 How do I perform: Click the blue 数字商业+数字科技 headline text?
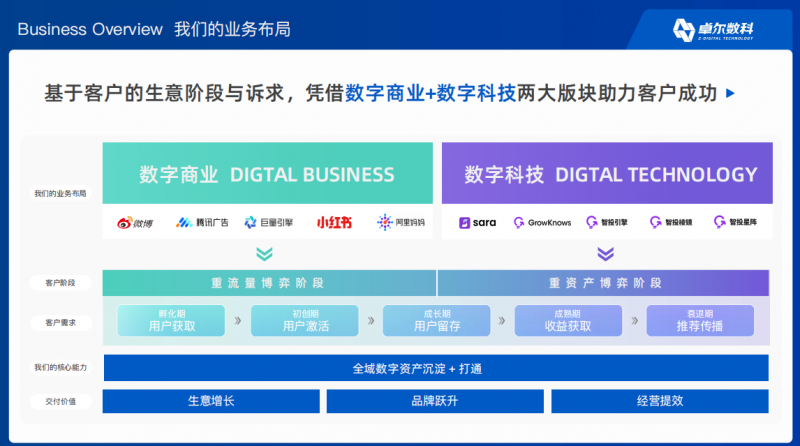tap(431, 93)
